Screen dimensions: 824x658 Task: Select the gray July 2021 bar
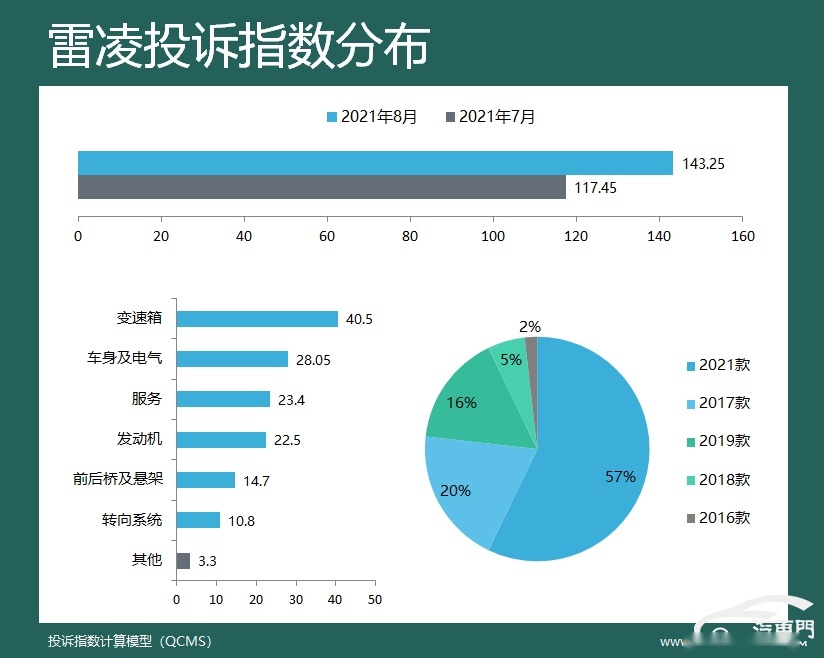322,187
